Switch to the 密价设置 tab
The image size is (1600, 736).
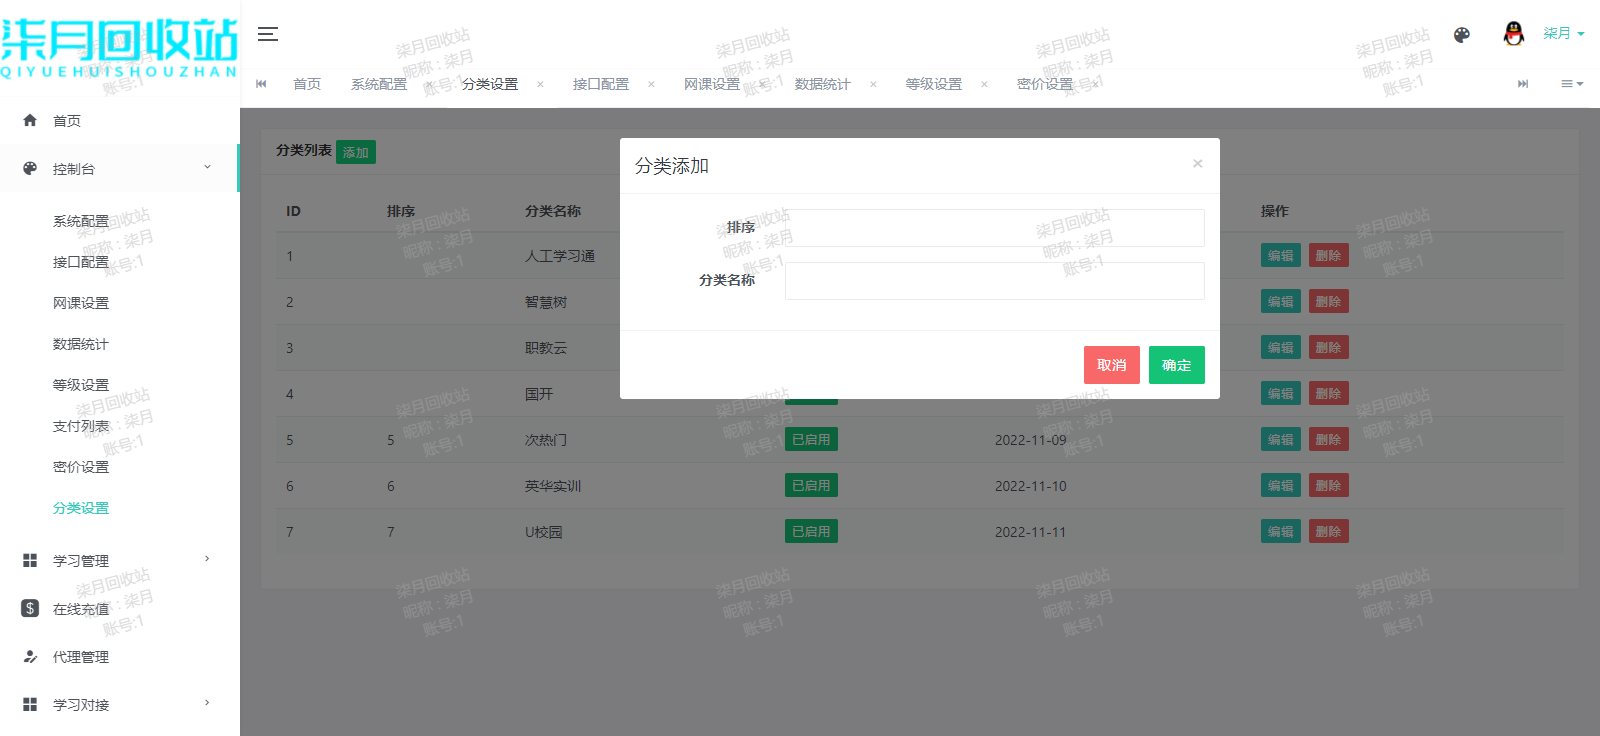(x=1045, y=84)
